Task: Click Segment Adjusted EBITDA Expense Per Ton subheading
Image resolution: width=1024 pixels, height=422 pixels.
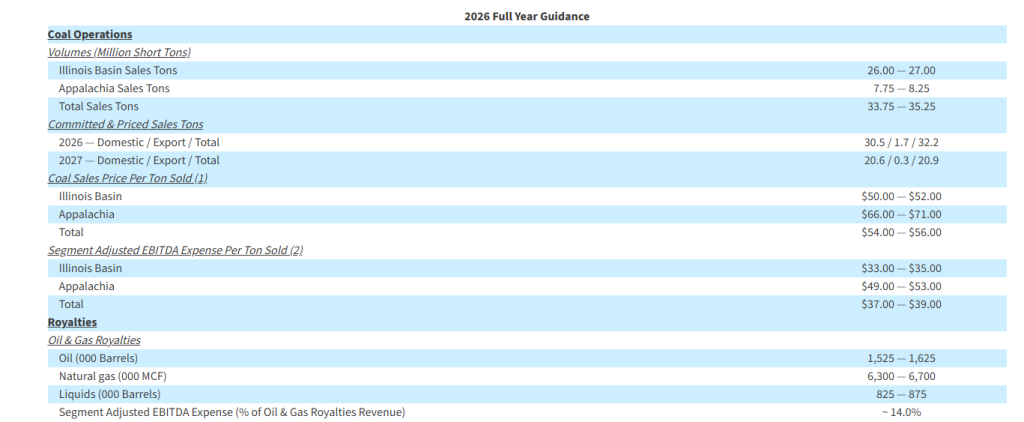Action: (175, 250)
